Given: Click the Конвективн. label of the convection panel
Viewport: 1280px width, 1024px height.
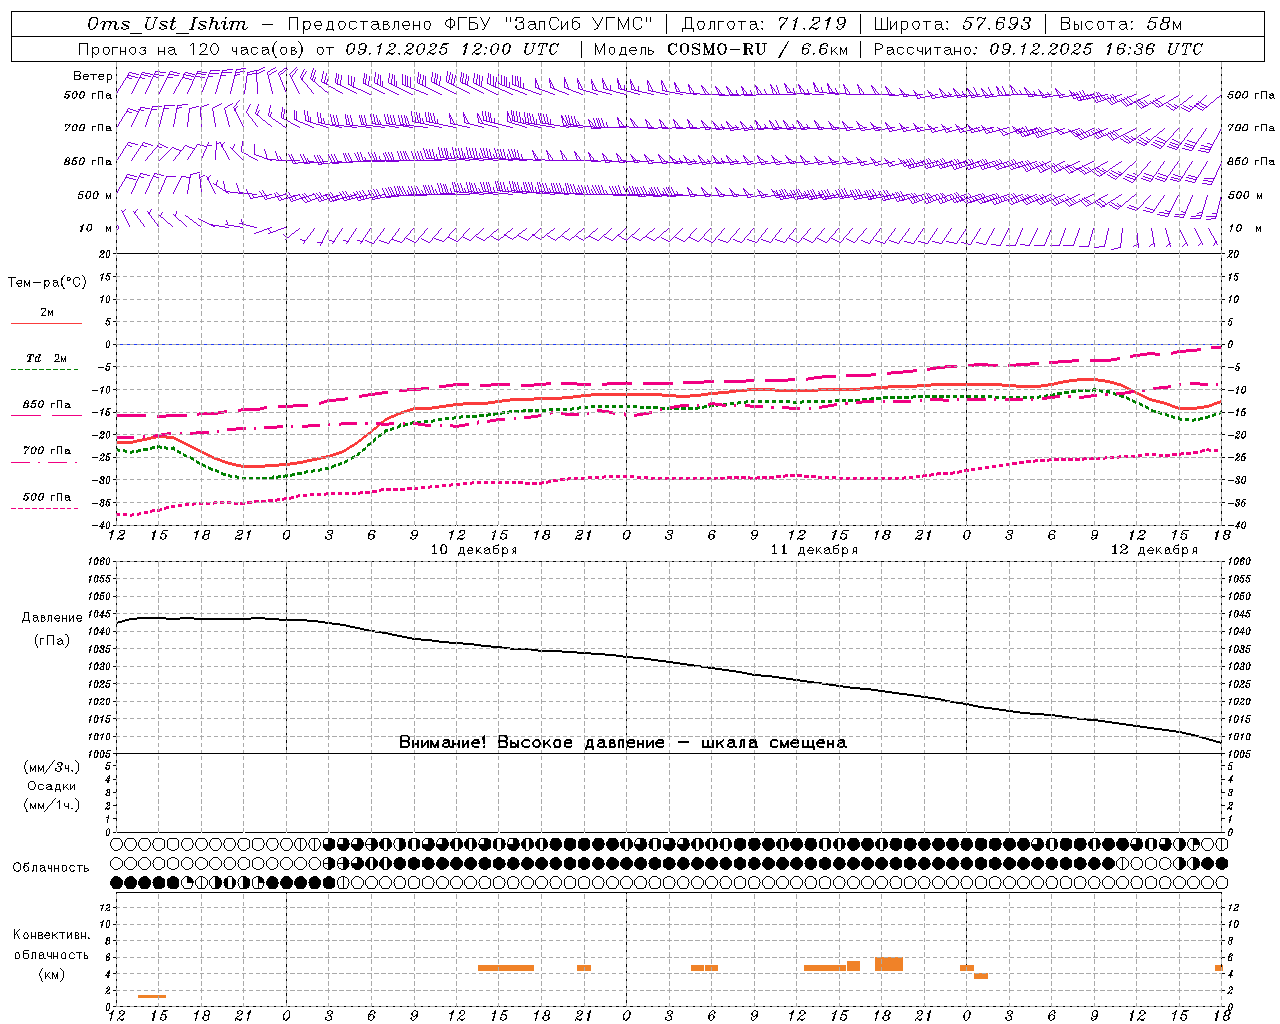Looking at the screenshot, I should pyautogui.click(x=51, y=935).
